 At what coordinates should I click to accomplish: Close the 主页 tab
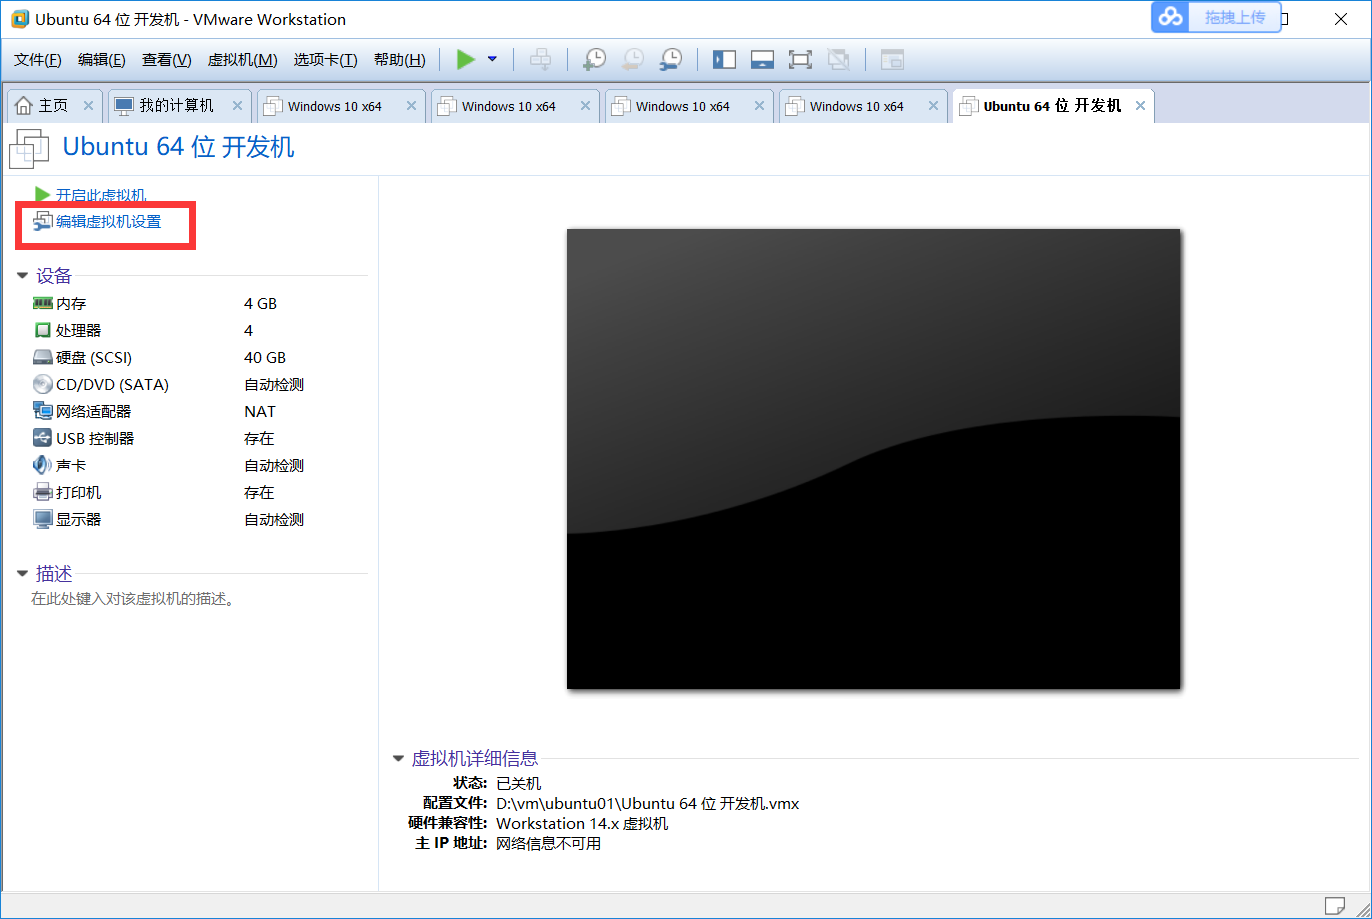(x=88, y=106)
